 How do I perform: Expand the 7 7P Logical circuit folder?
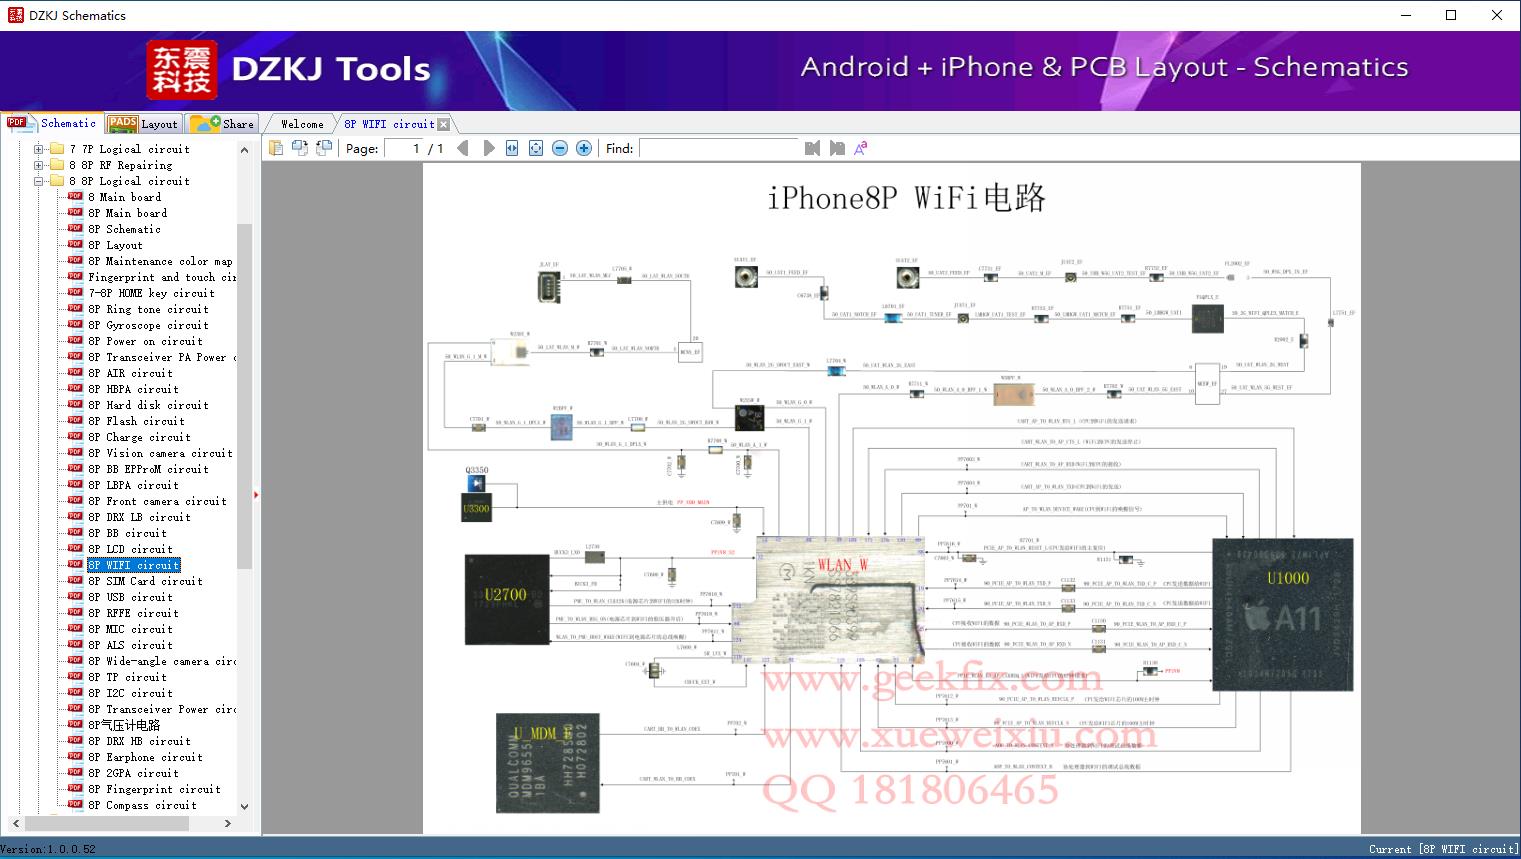[x=39, y=149]
